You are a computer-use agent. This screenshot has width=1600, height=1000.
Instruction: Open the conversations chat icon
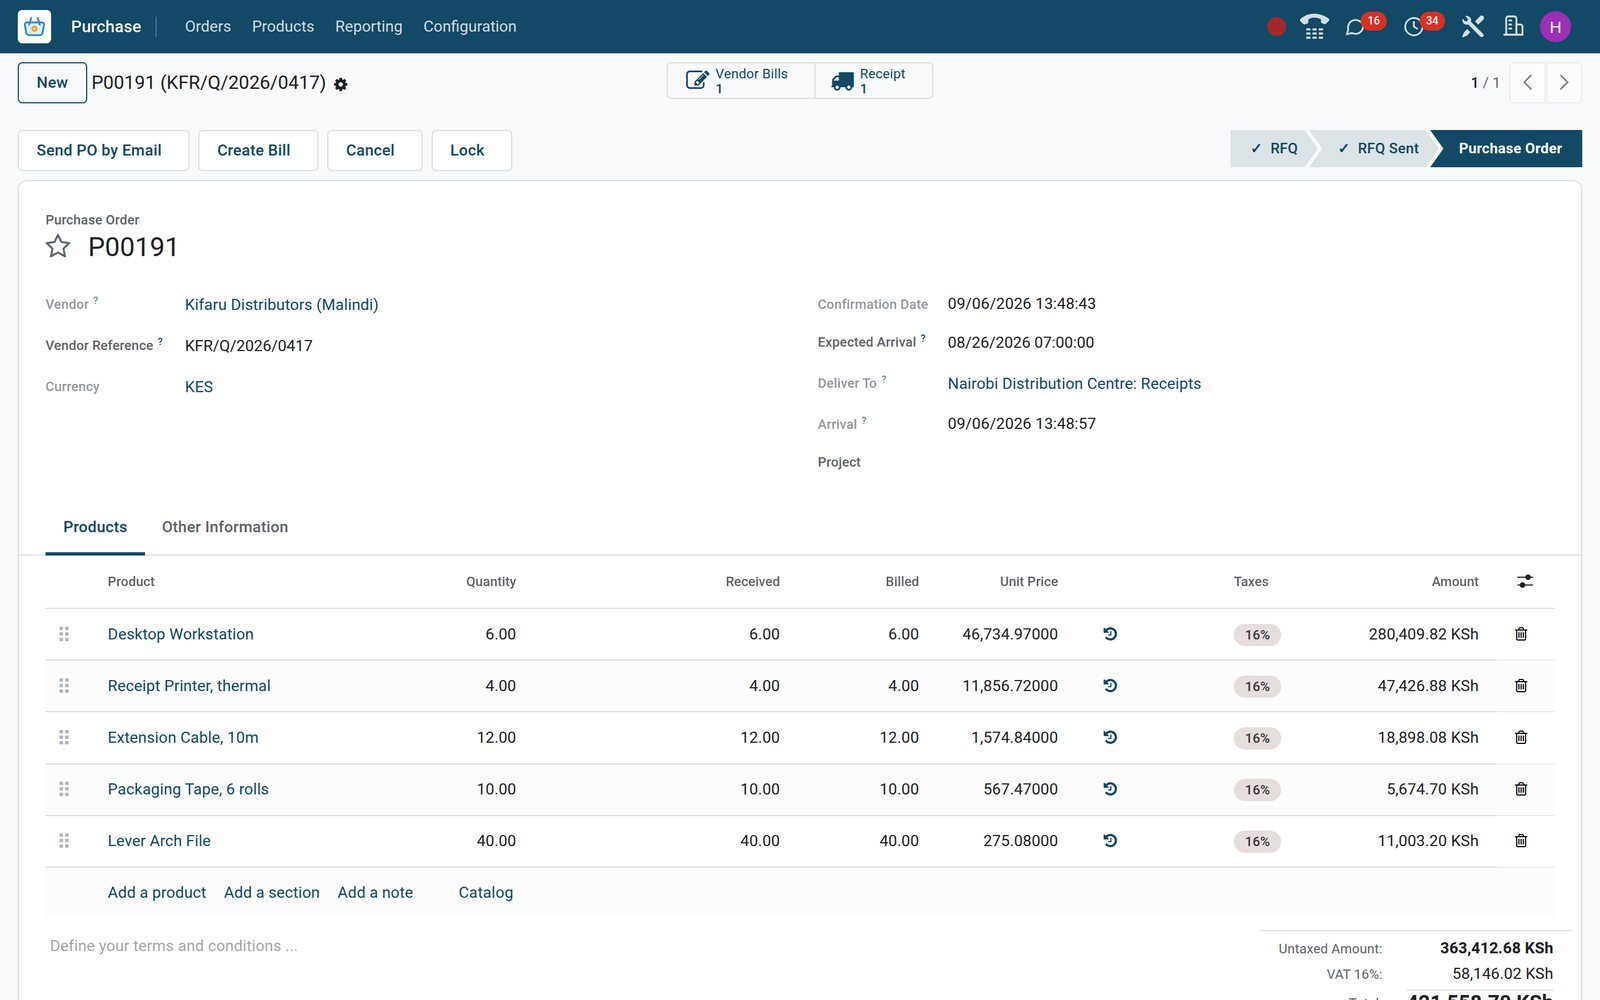click(1355, 27)
